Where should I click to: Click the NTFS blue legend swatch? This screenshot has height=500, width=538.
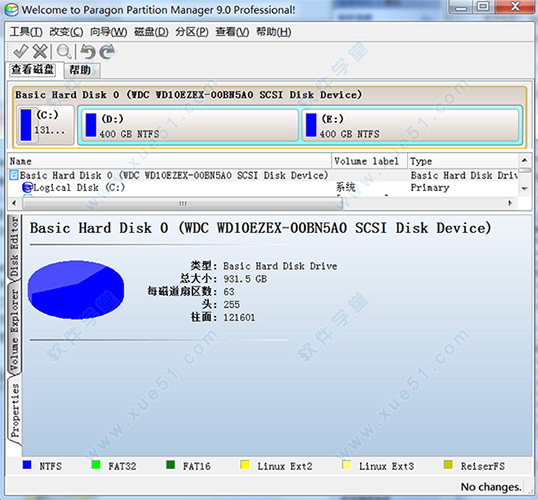click(27, 465)
